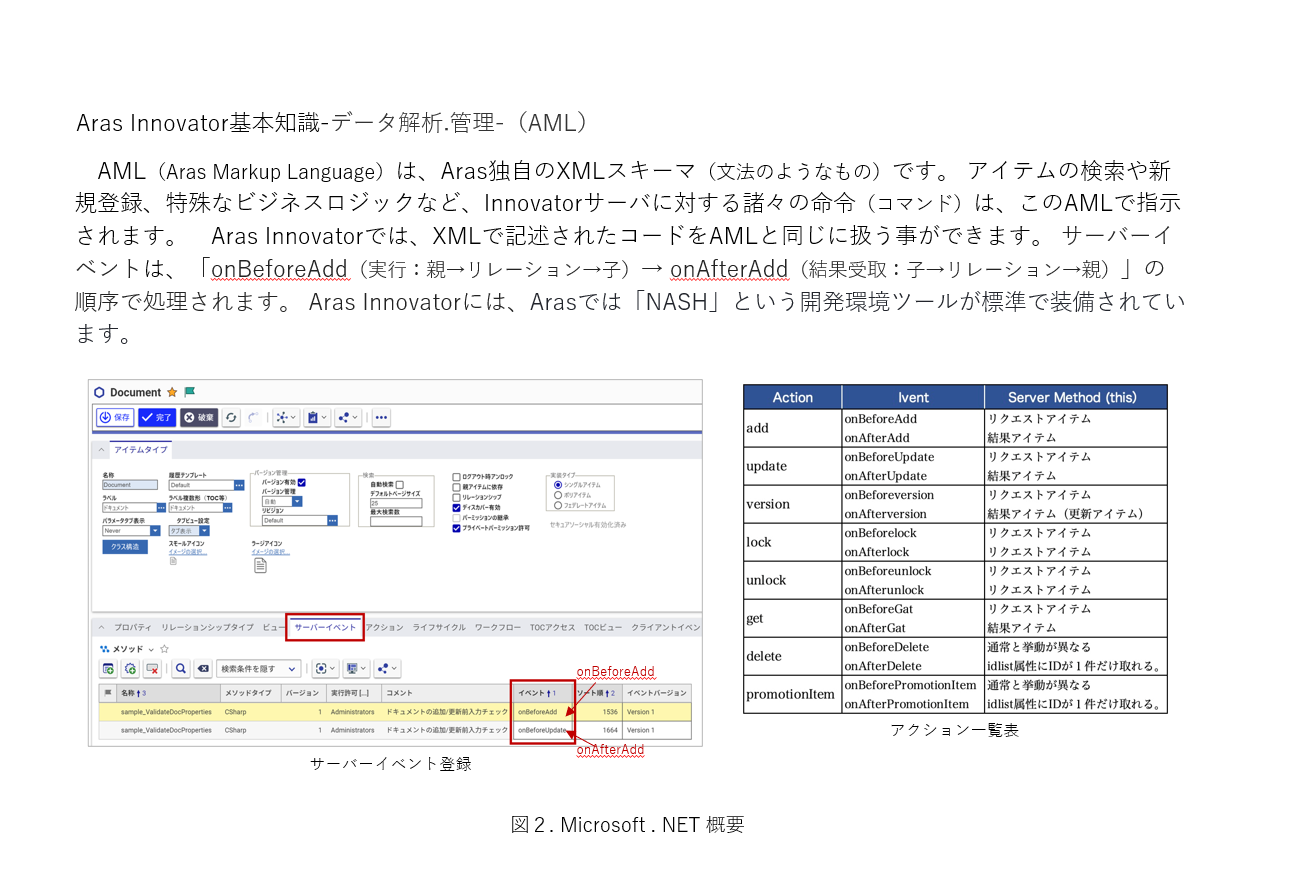Click the 破棄 discard button
The image size is (1297, 875).
click(x=199, y=417)
